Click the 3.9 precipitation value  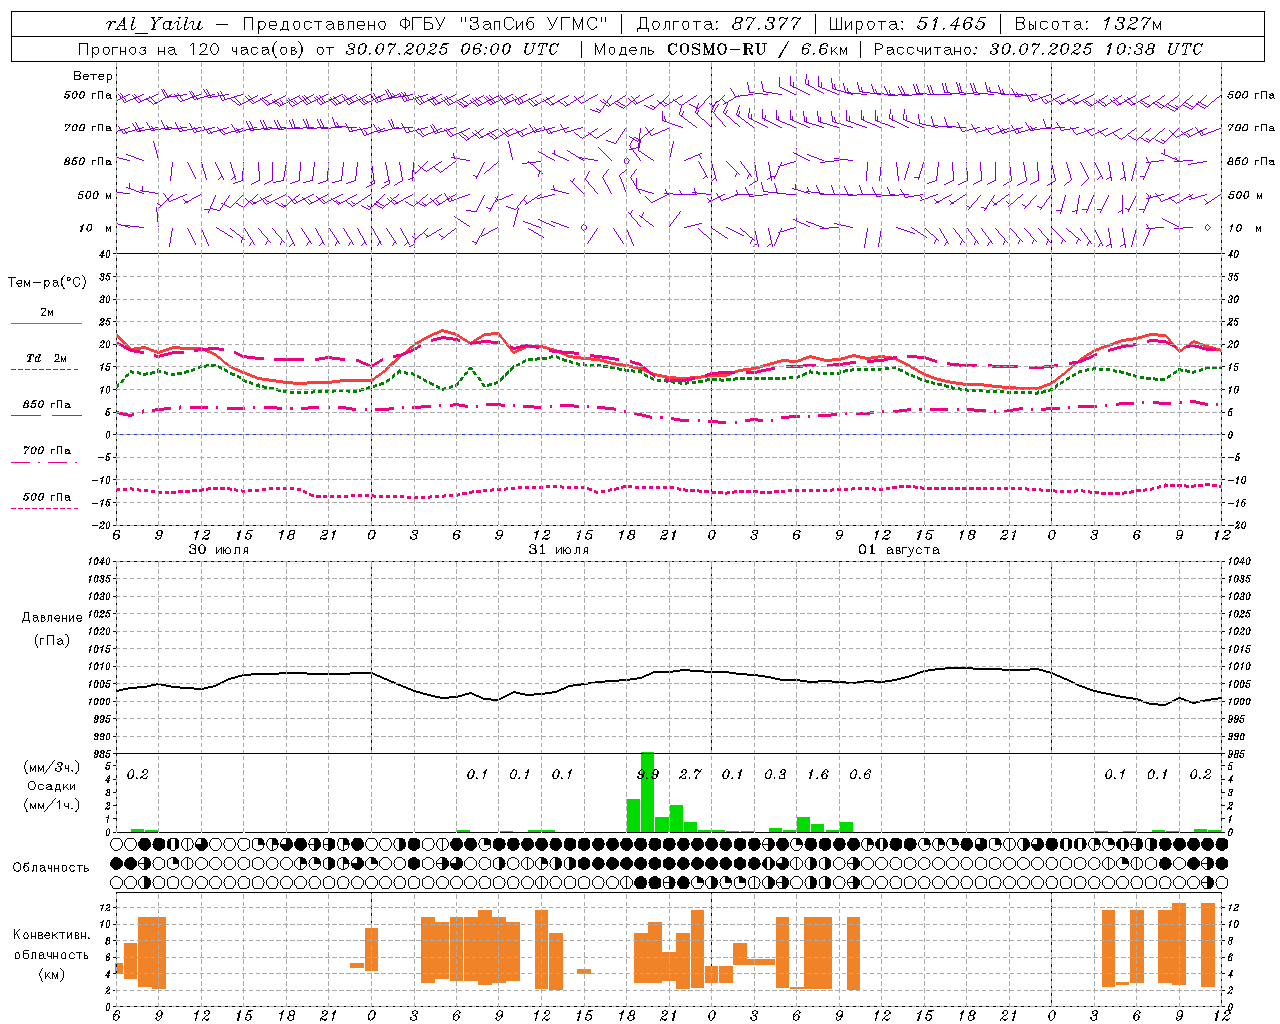648,774
